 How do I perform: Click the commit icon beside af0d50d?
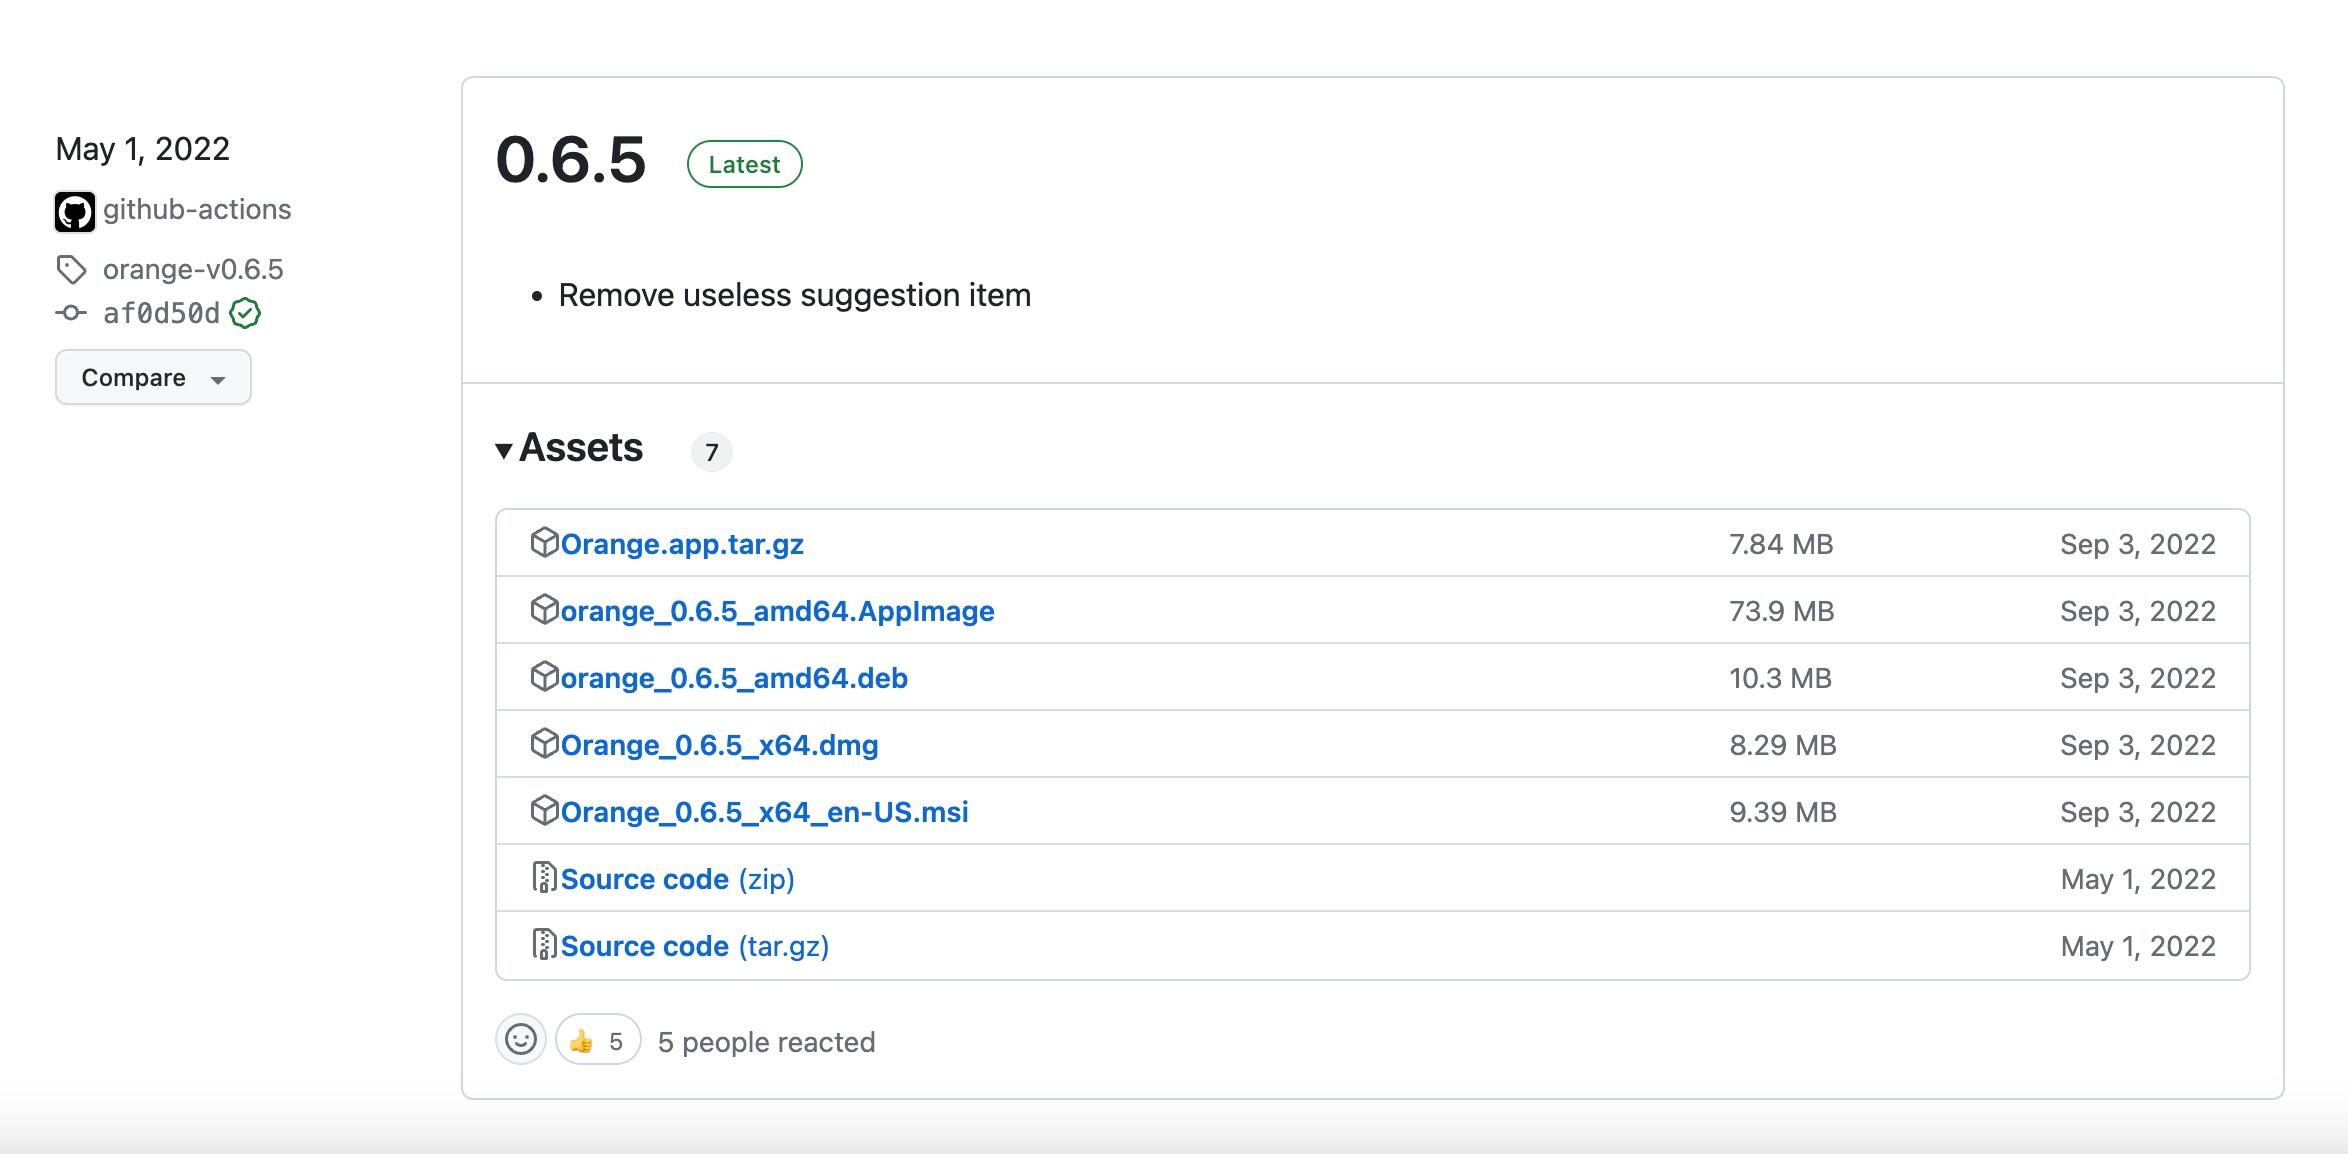[x=71, y=313]
